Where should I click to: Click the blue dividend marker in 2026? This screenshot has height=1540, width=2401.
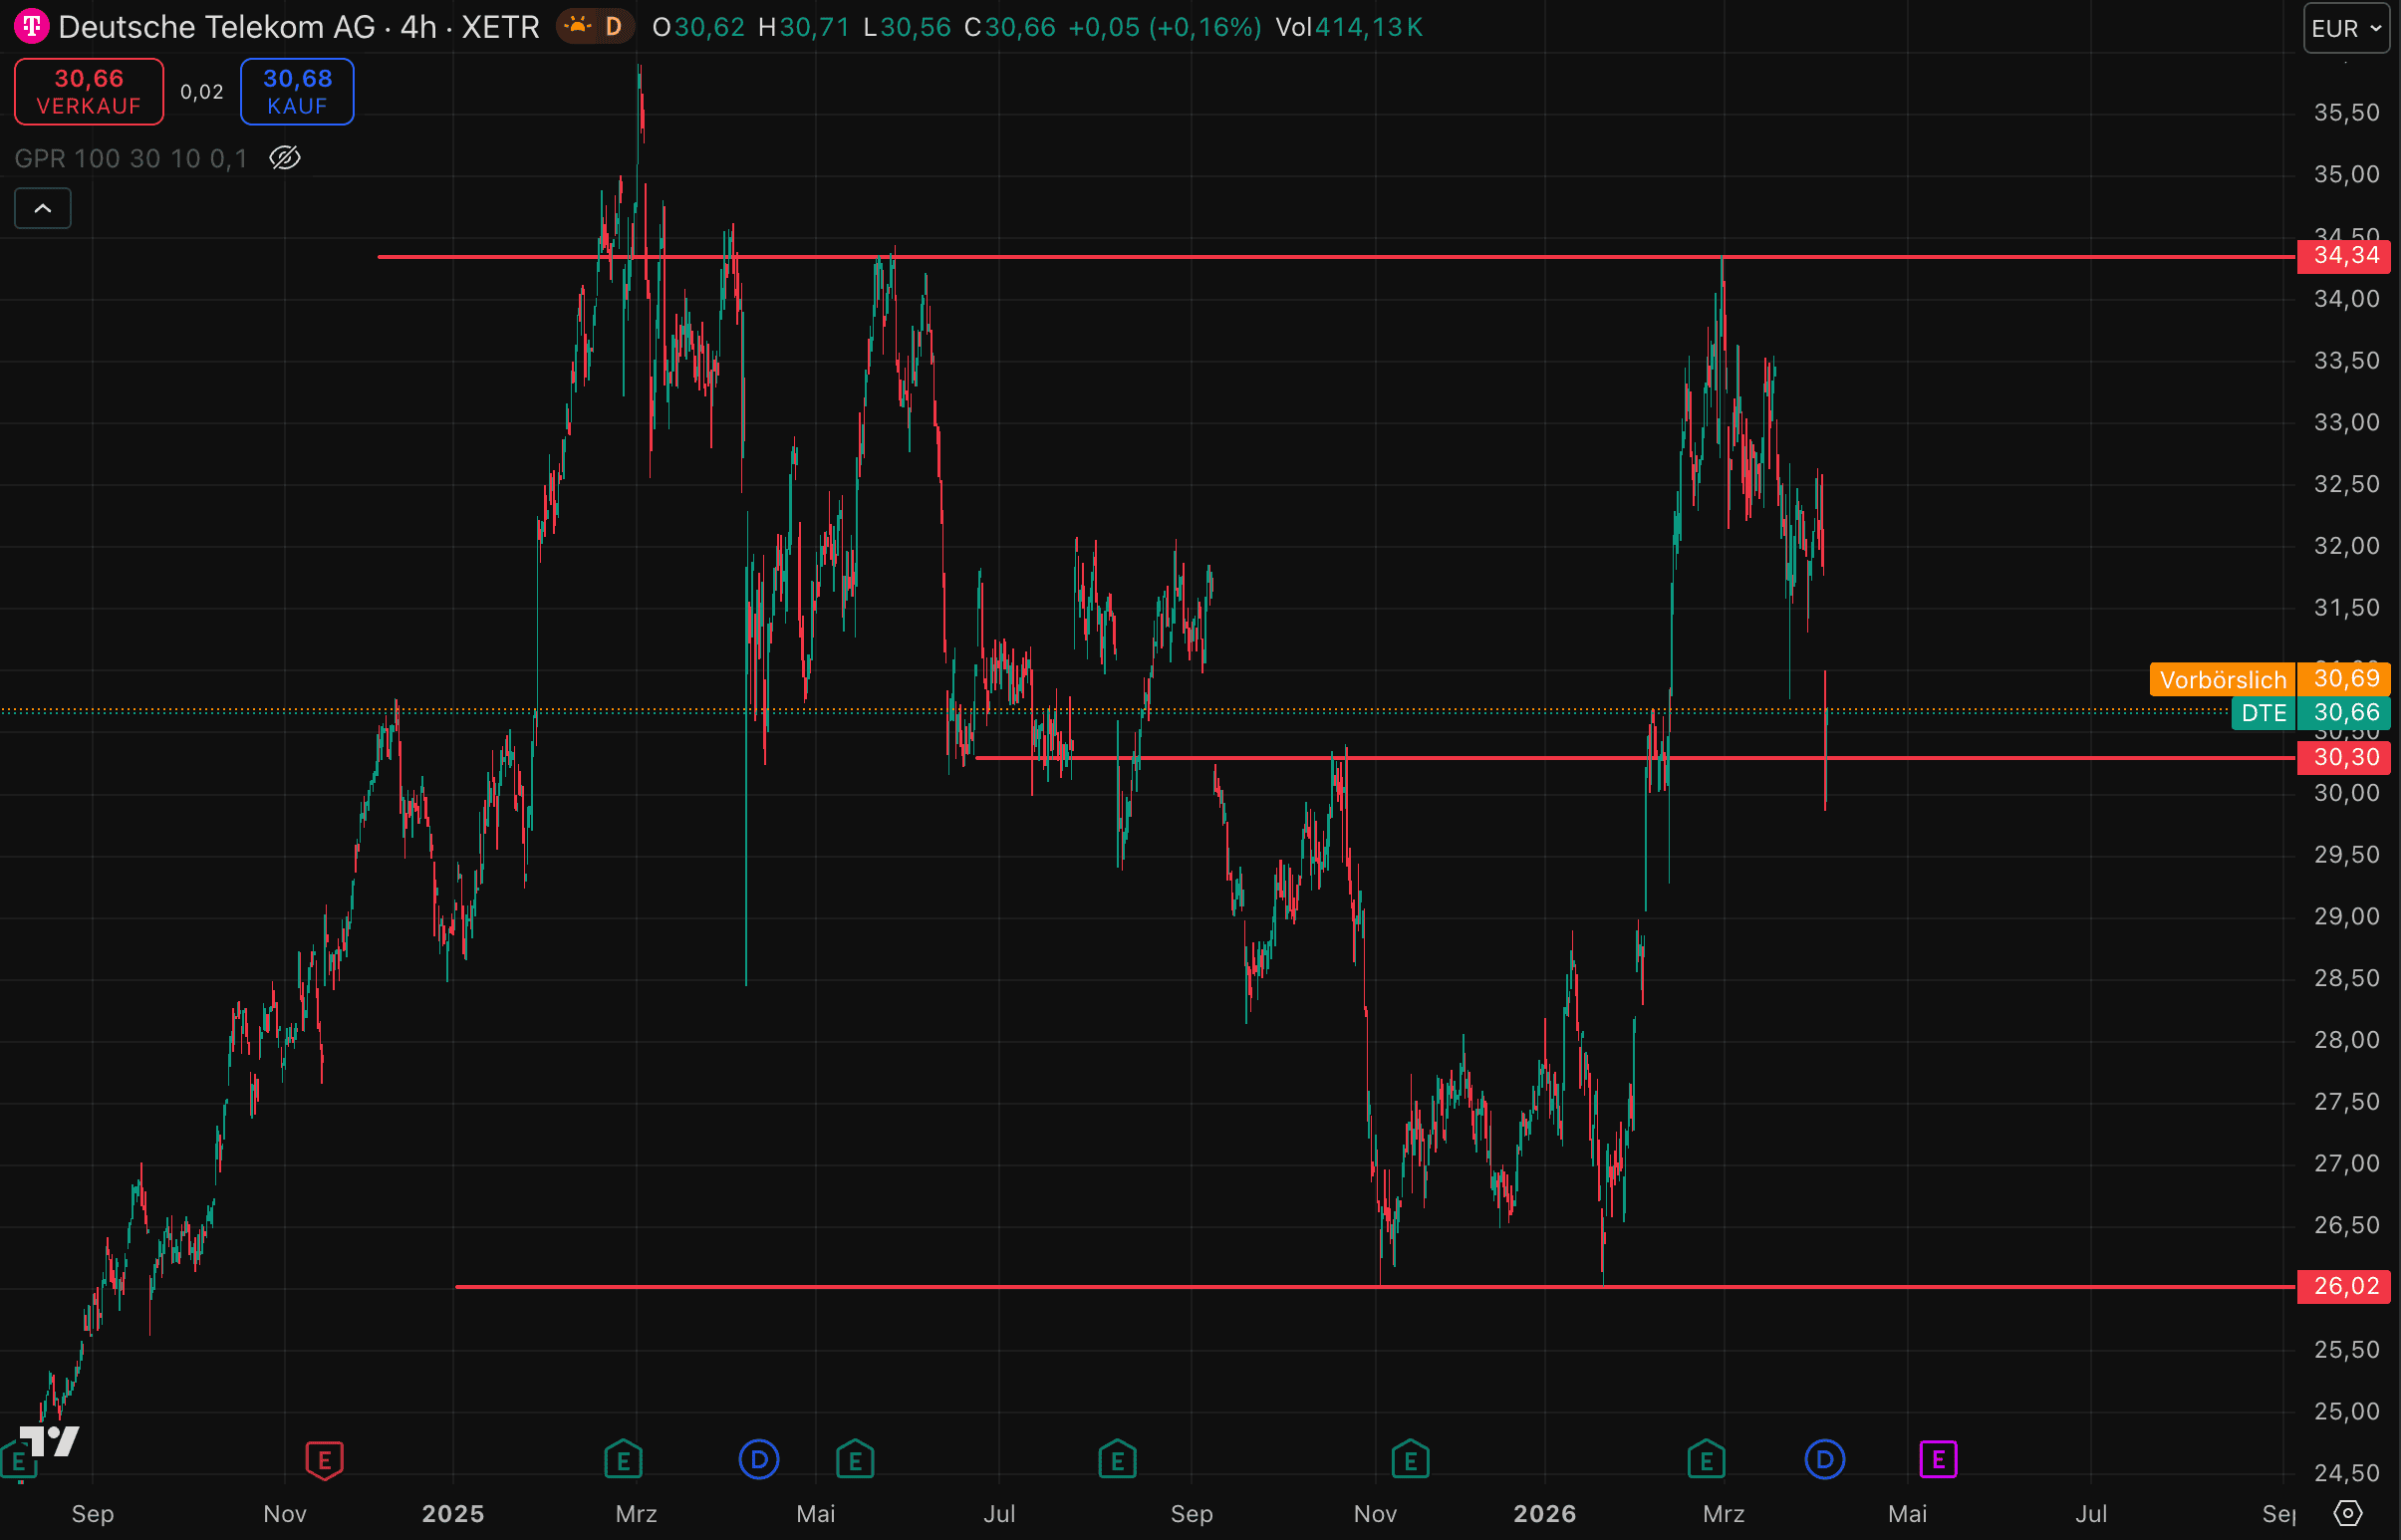pyautogui.click(x=1825, y=1460)
